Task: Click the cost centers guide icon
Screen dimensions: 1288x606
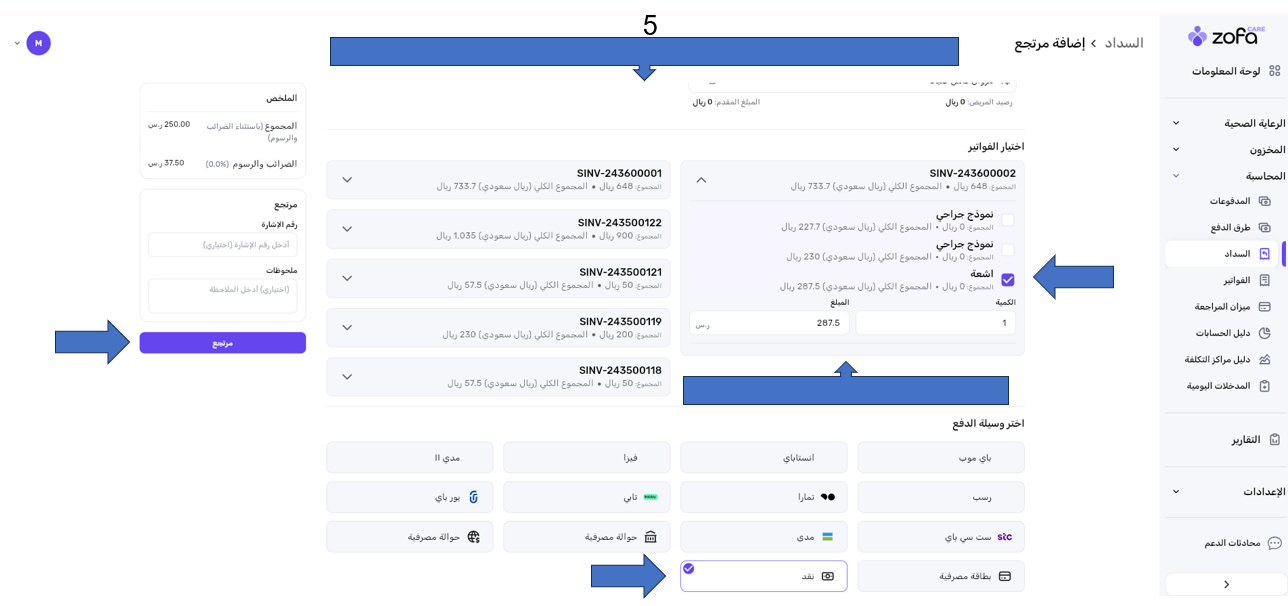Action: (1264, 359)
